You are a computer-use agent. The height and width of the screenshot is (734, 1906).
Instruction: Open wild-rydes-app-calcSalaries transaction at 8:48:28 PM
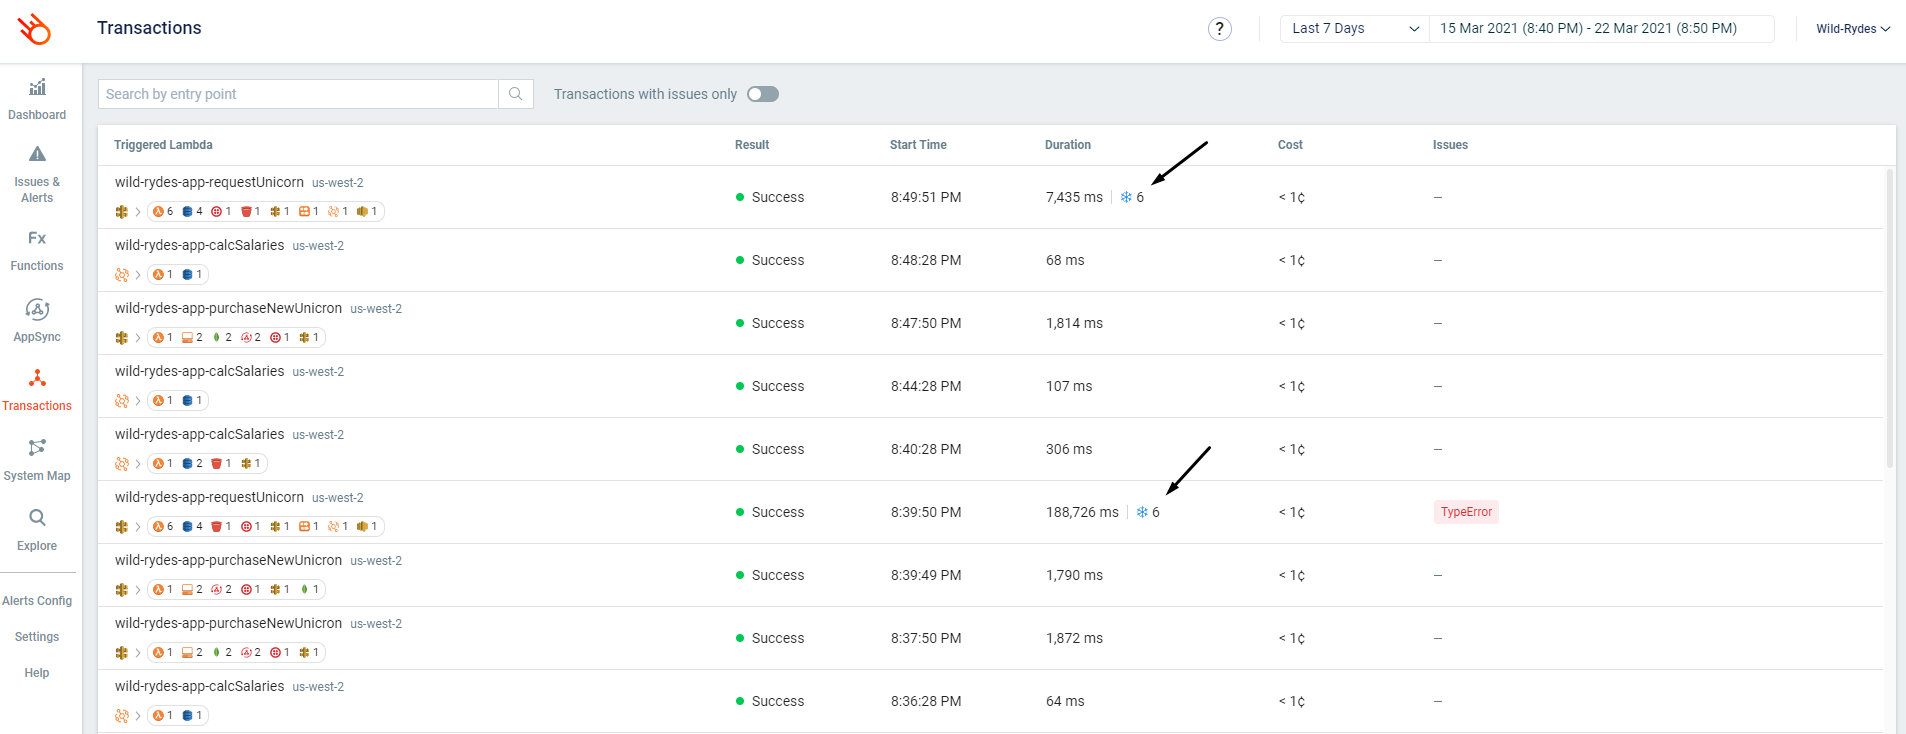199,245
